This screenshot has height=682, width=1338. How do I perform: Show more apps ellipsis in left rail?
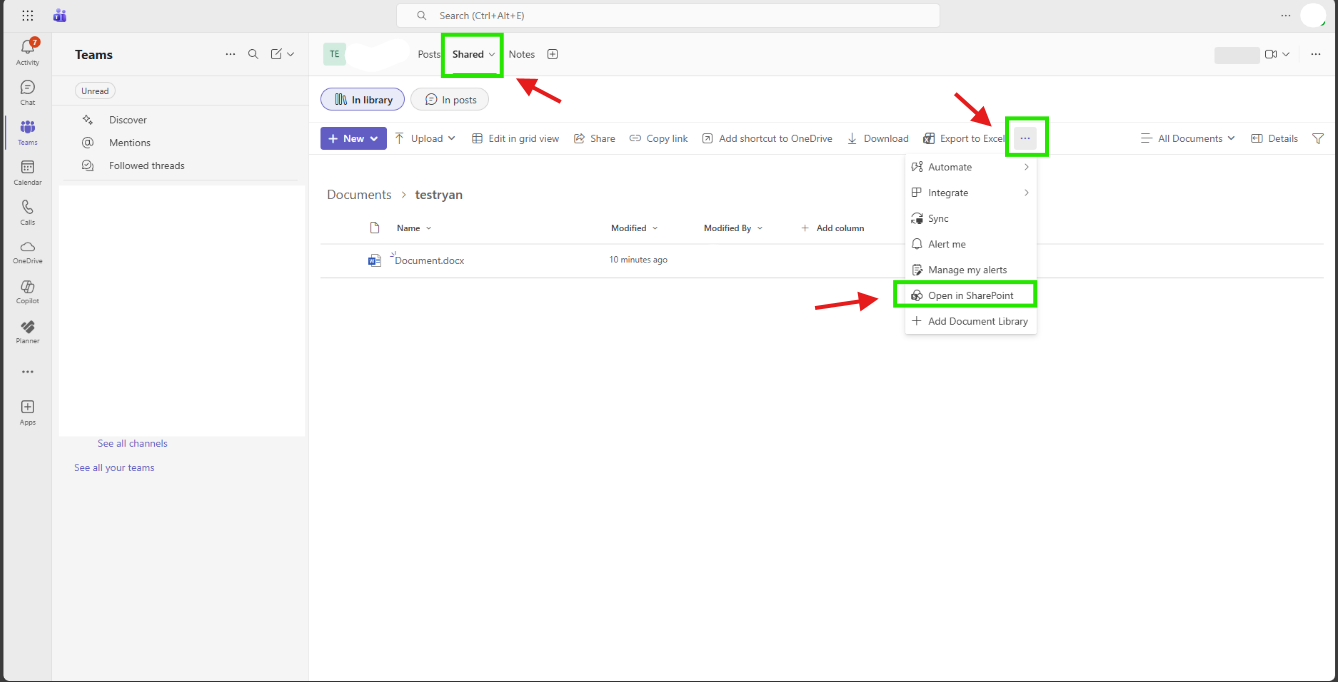(x=27, y=372)
